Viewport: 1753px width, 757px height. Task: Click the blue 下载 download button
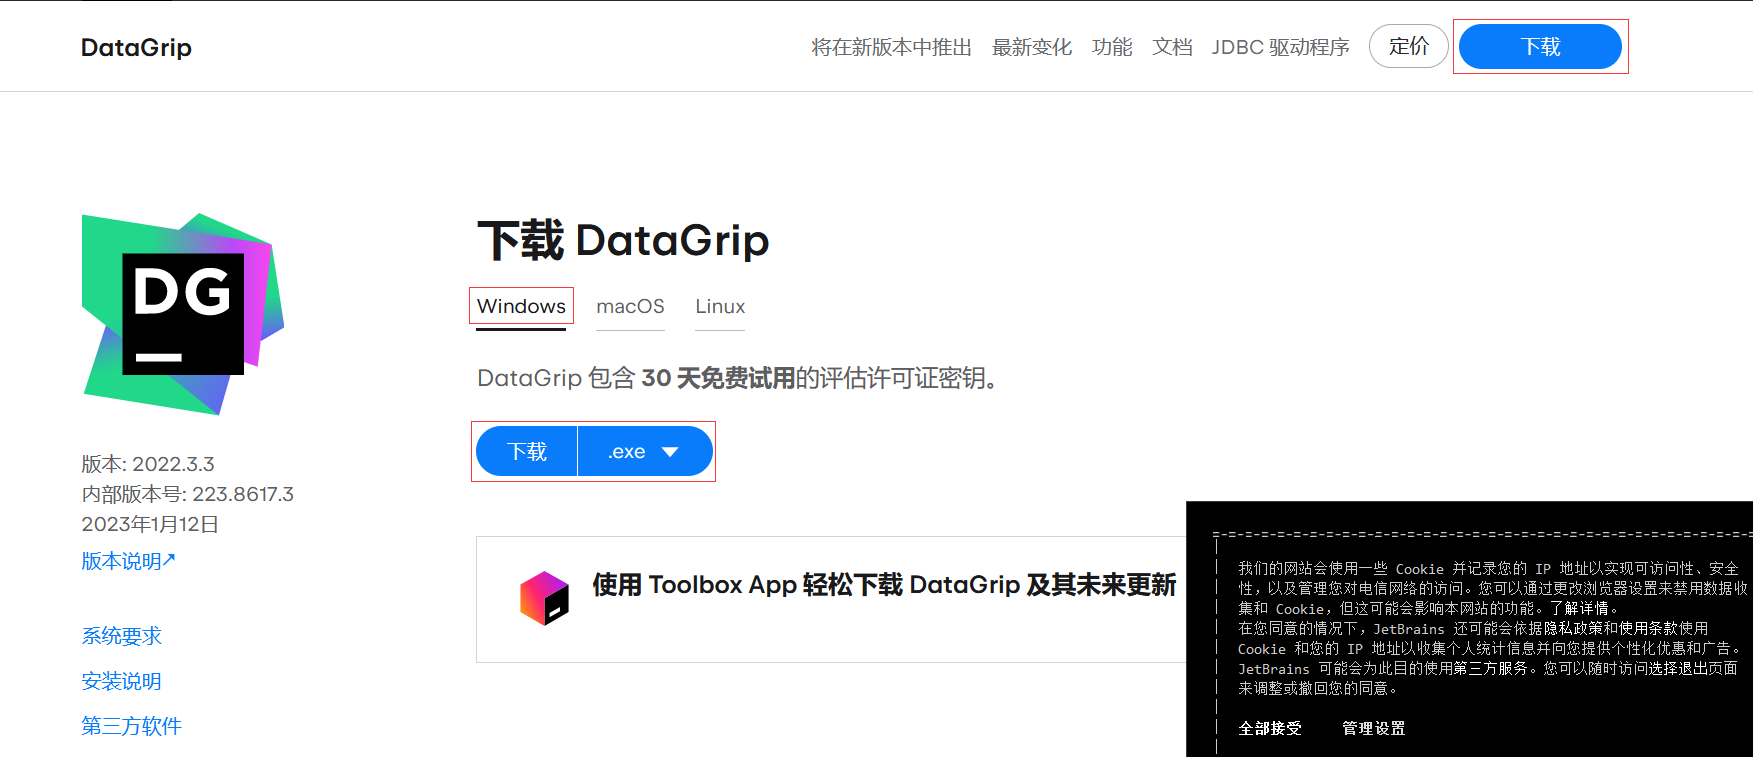(x=527, y=451)
